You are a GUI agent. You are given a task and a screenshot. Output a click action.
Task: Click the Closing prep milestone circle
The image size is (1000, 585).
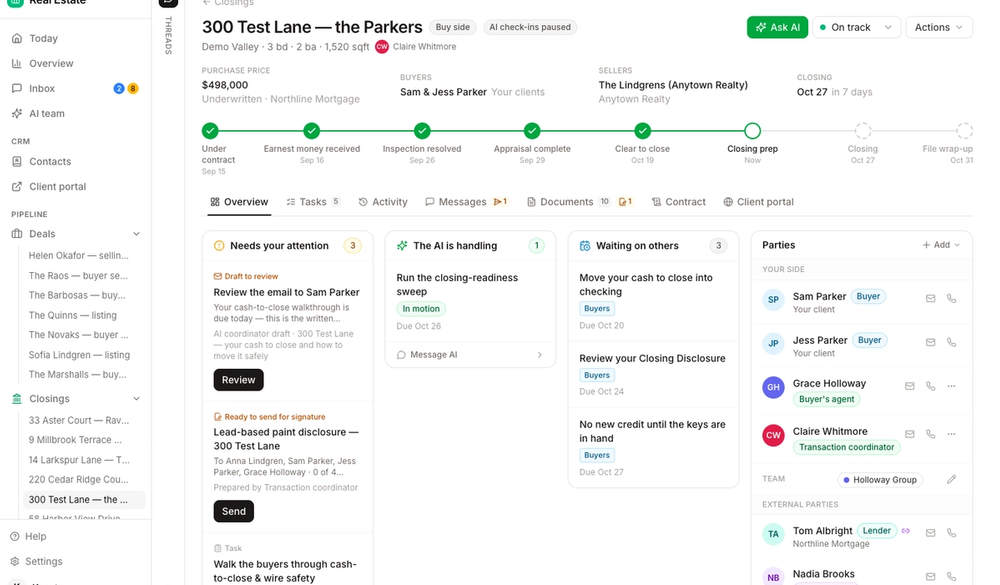[x=753, y=131]
